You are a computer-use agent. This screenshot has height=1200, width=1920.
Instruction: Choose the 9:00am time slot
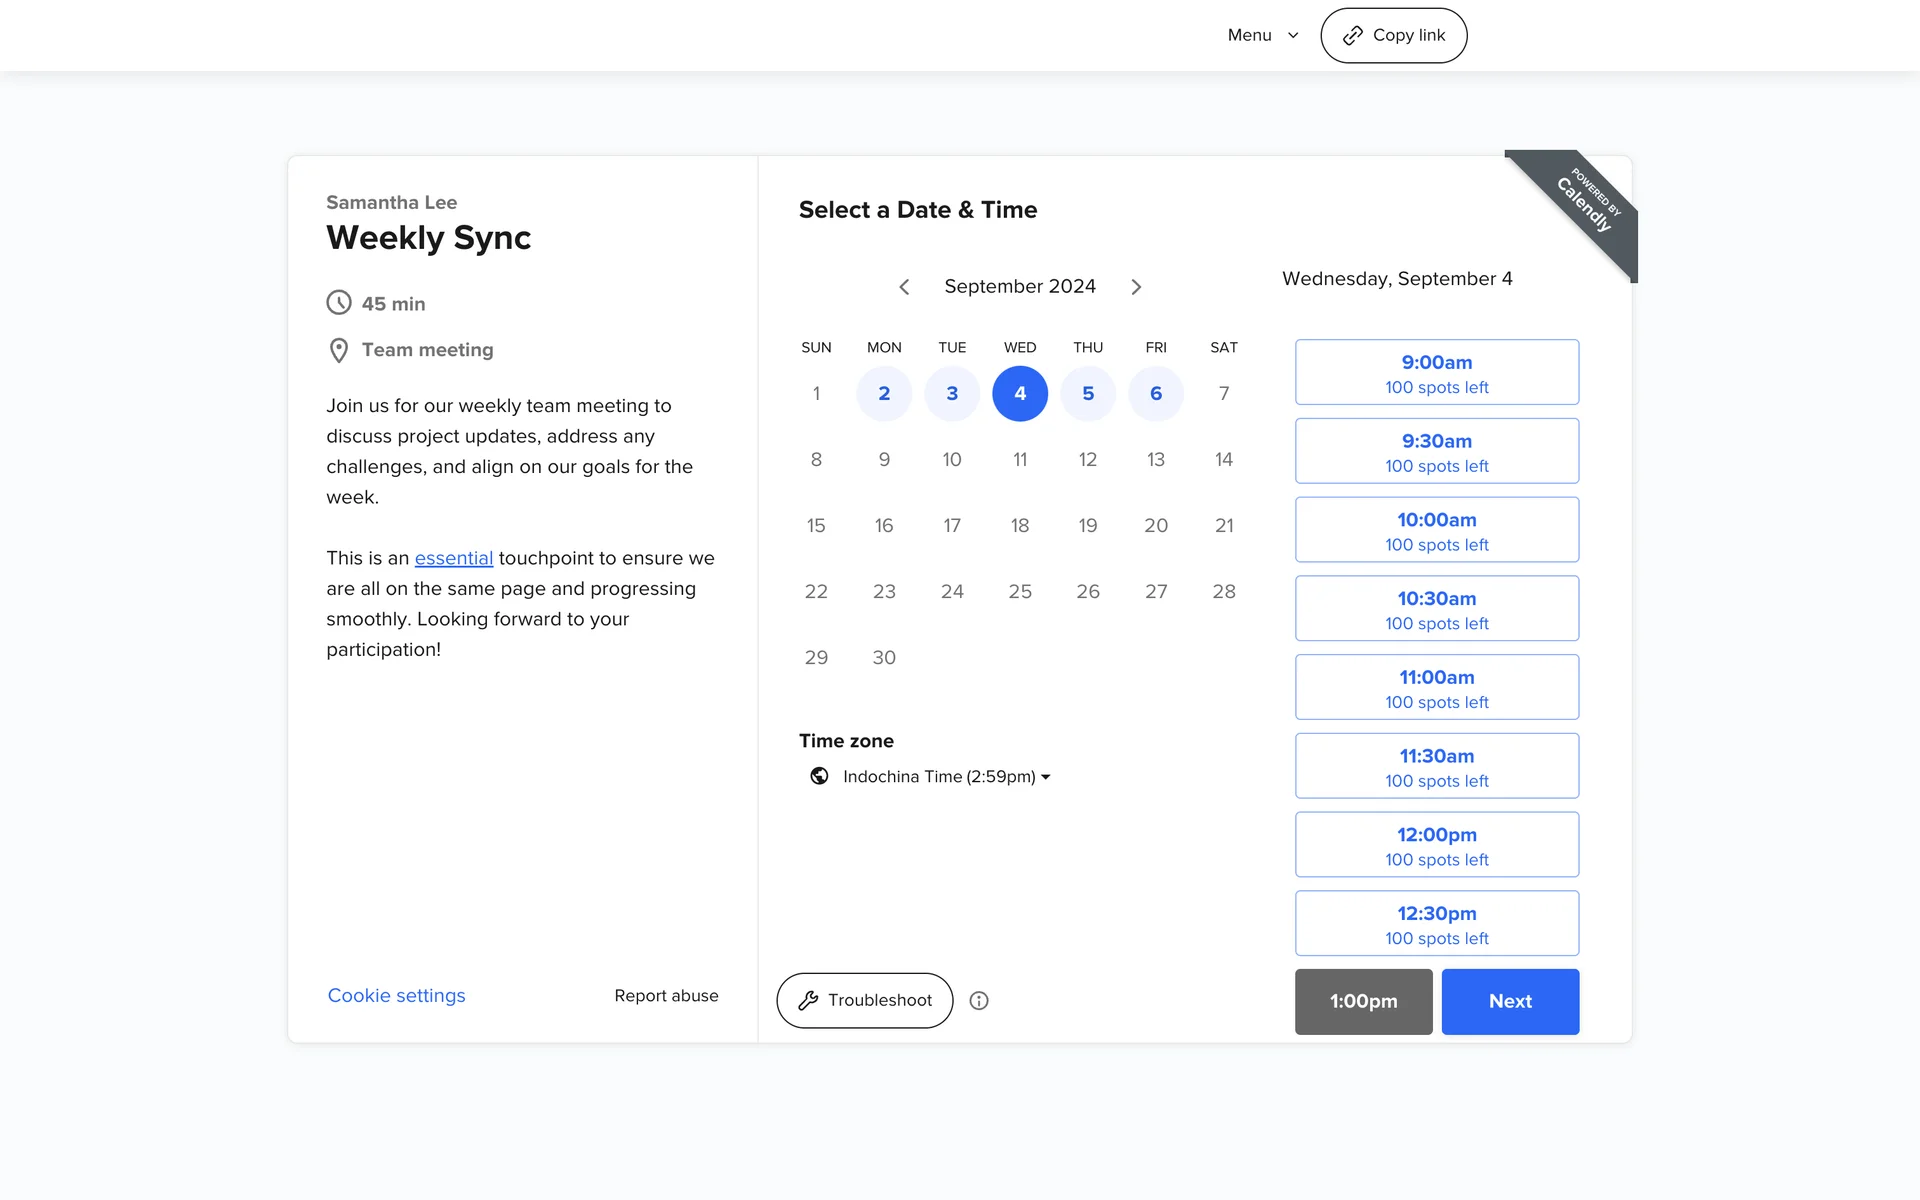(1436, 373)
